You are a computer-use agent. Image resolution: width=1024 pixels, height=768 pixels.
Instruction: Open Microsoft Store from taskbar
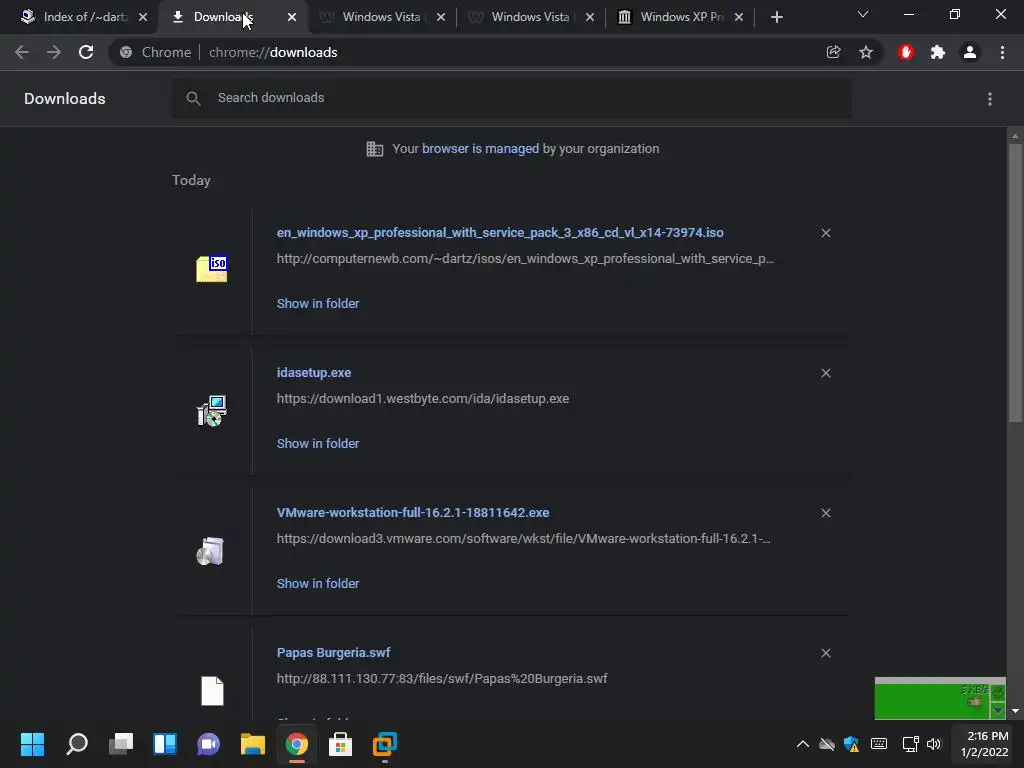(340, 744)
